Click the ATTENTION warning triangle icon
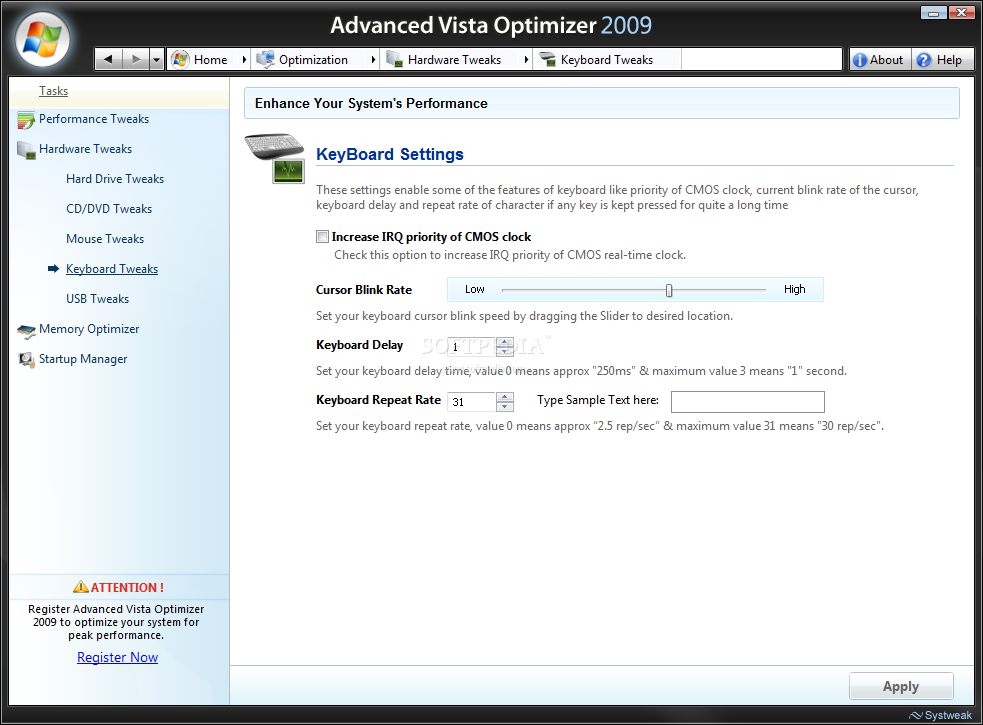The image size is (983, 725). 81,587
